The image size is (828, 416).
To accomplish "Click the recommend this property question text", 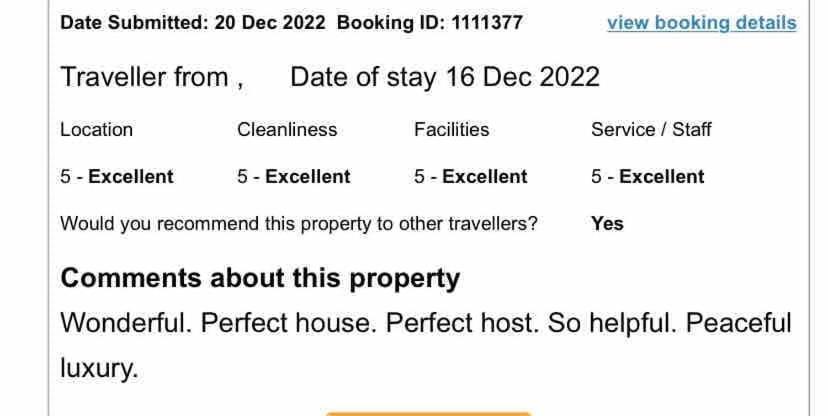I will (x=299, y=224).
